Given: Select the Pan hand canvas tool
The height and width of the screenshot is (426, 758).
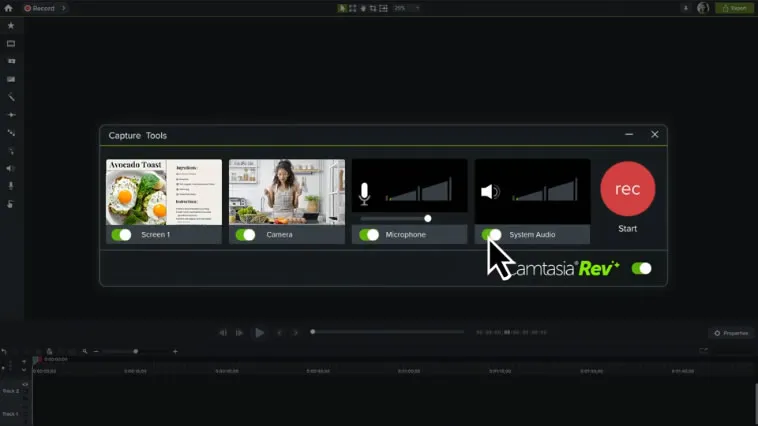Looking at the screenshot, I should click(363, 8).
